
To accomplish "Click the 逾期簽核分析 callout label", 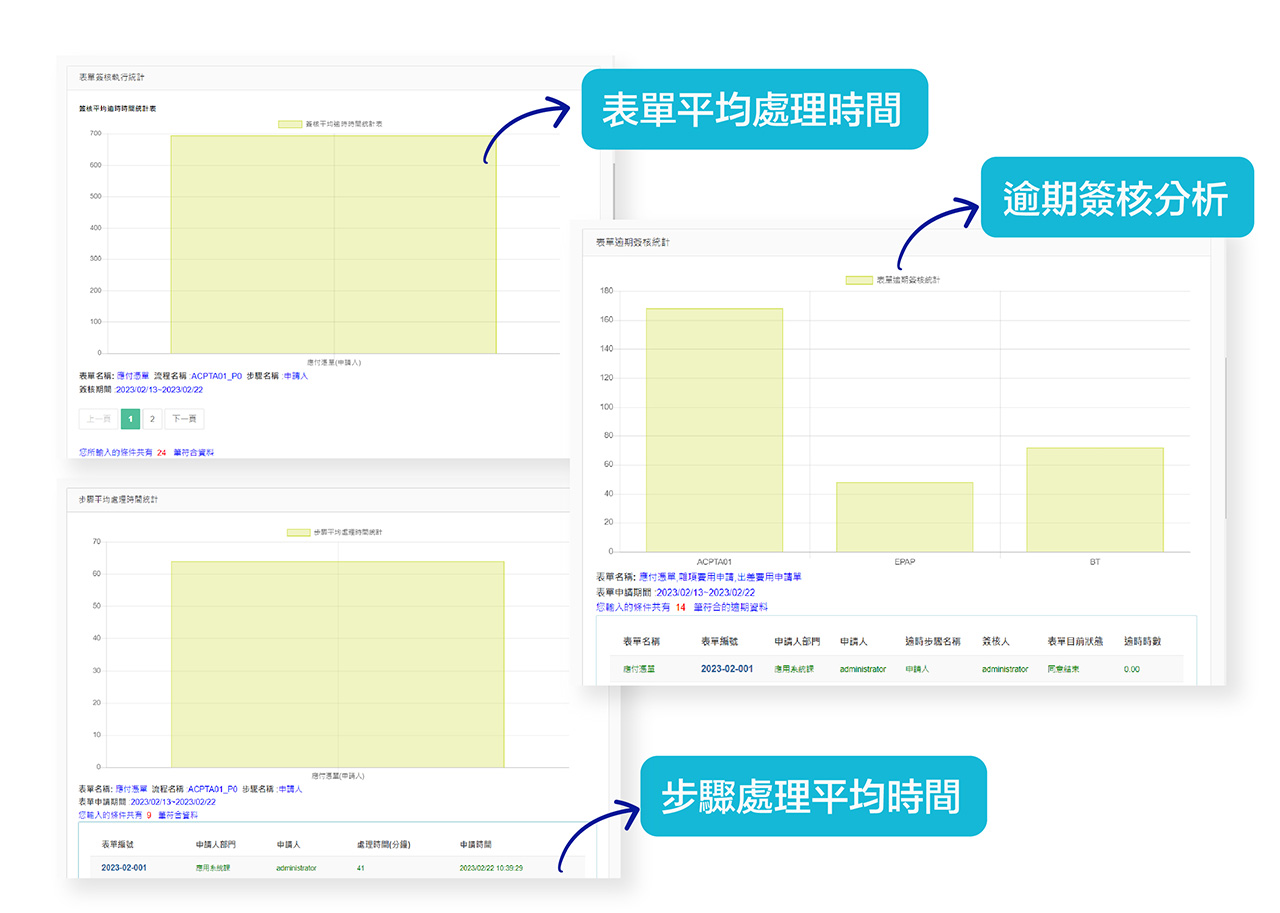I will pos(1115,198).
